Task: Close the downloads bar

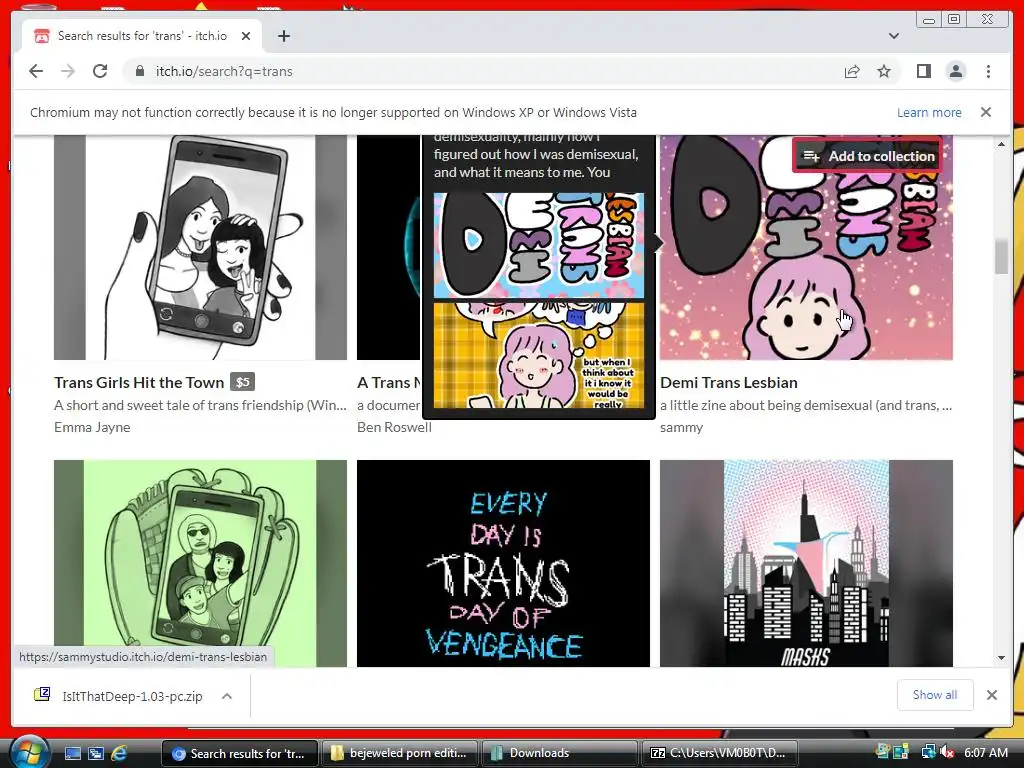Action: 991,695
